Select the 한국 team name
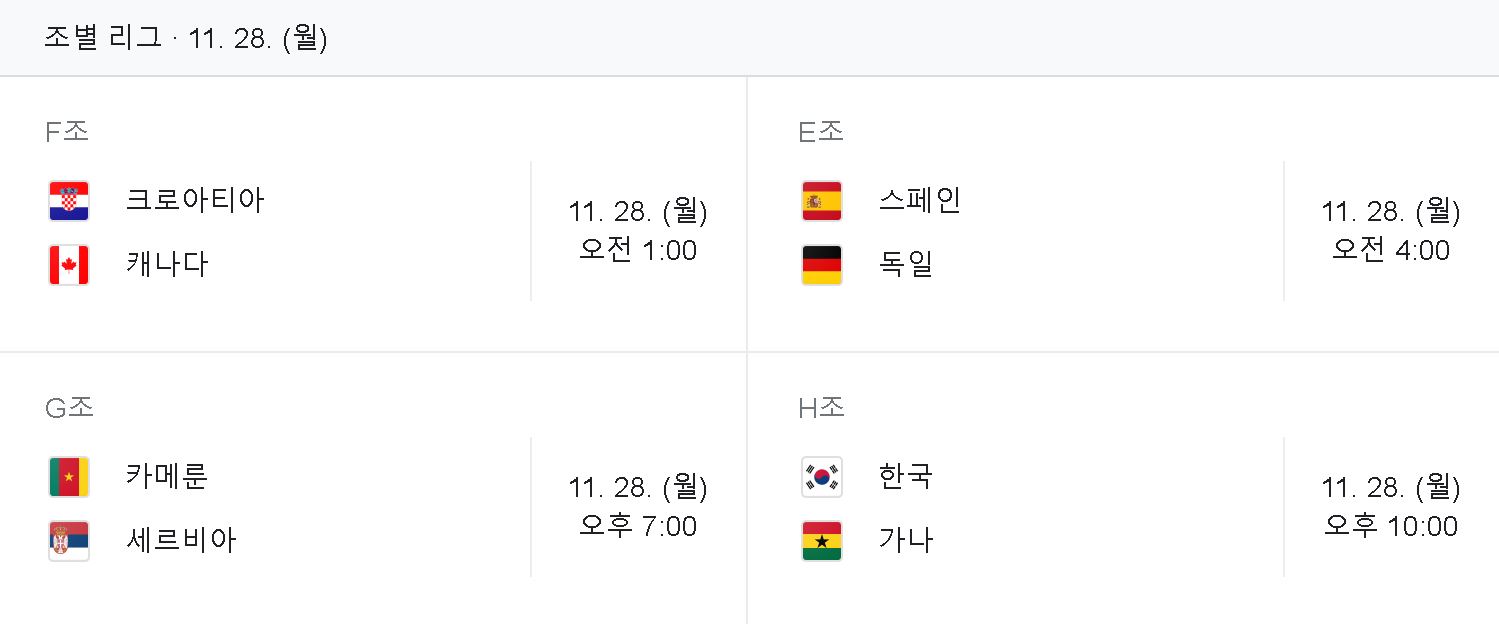The height and width of the screenshot is (624, 1499). pos(906,476)
